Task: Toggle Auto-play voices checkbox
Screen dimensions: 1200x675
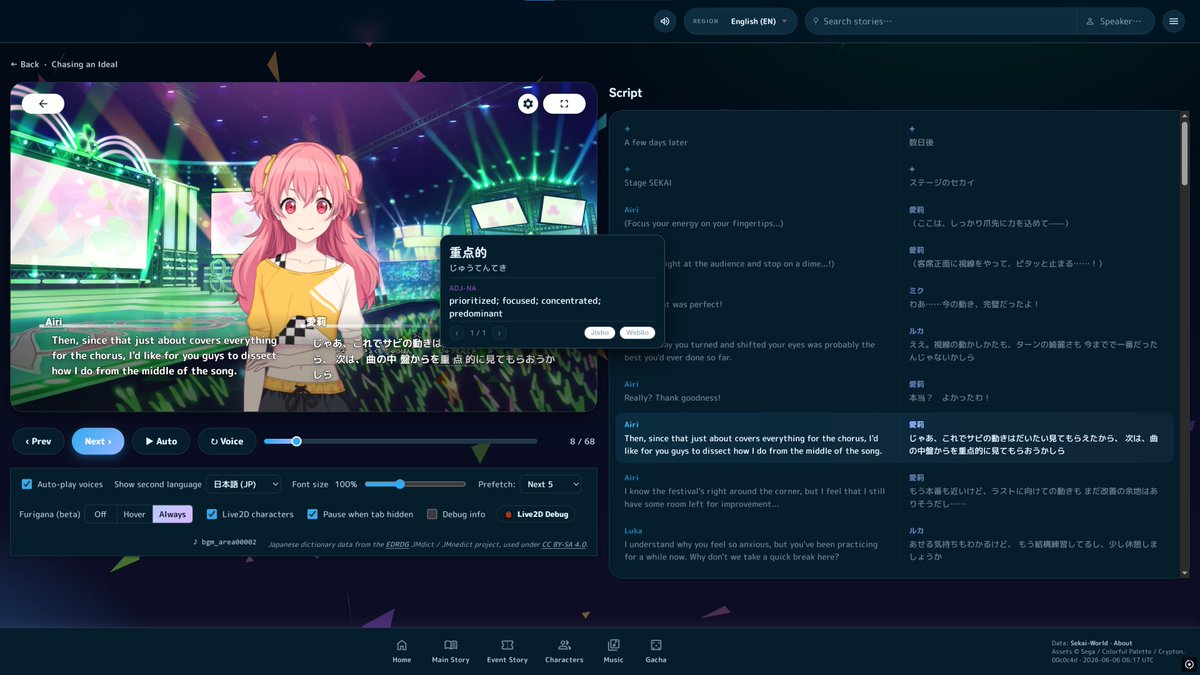Action: (x=27, y=484)
